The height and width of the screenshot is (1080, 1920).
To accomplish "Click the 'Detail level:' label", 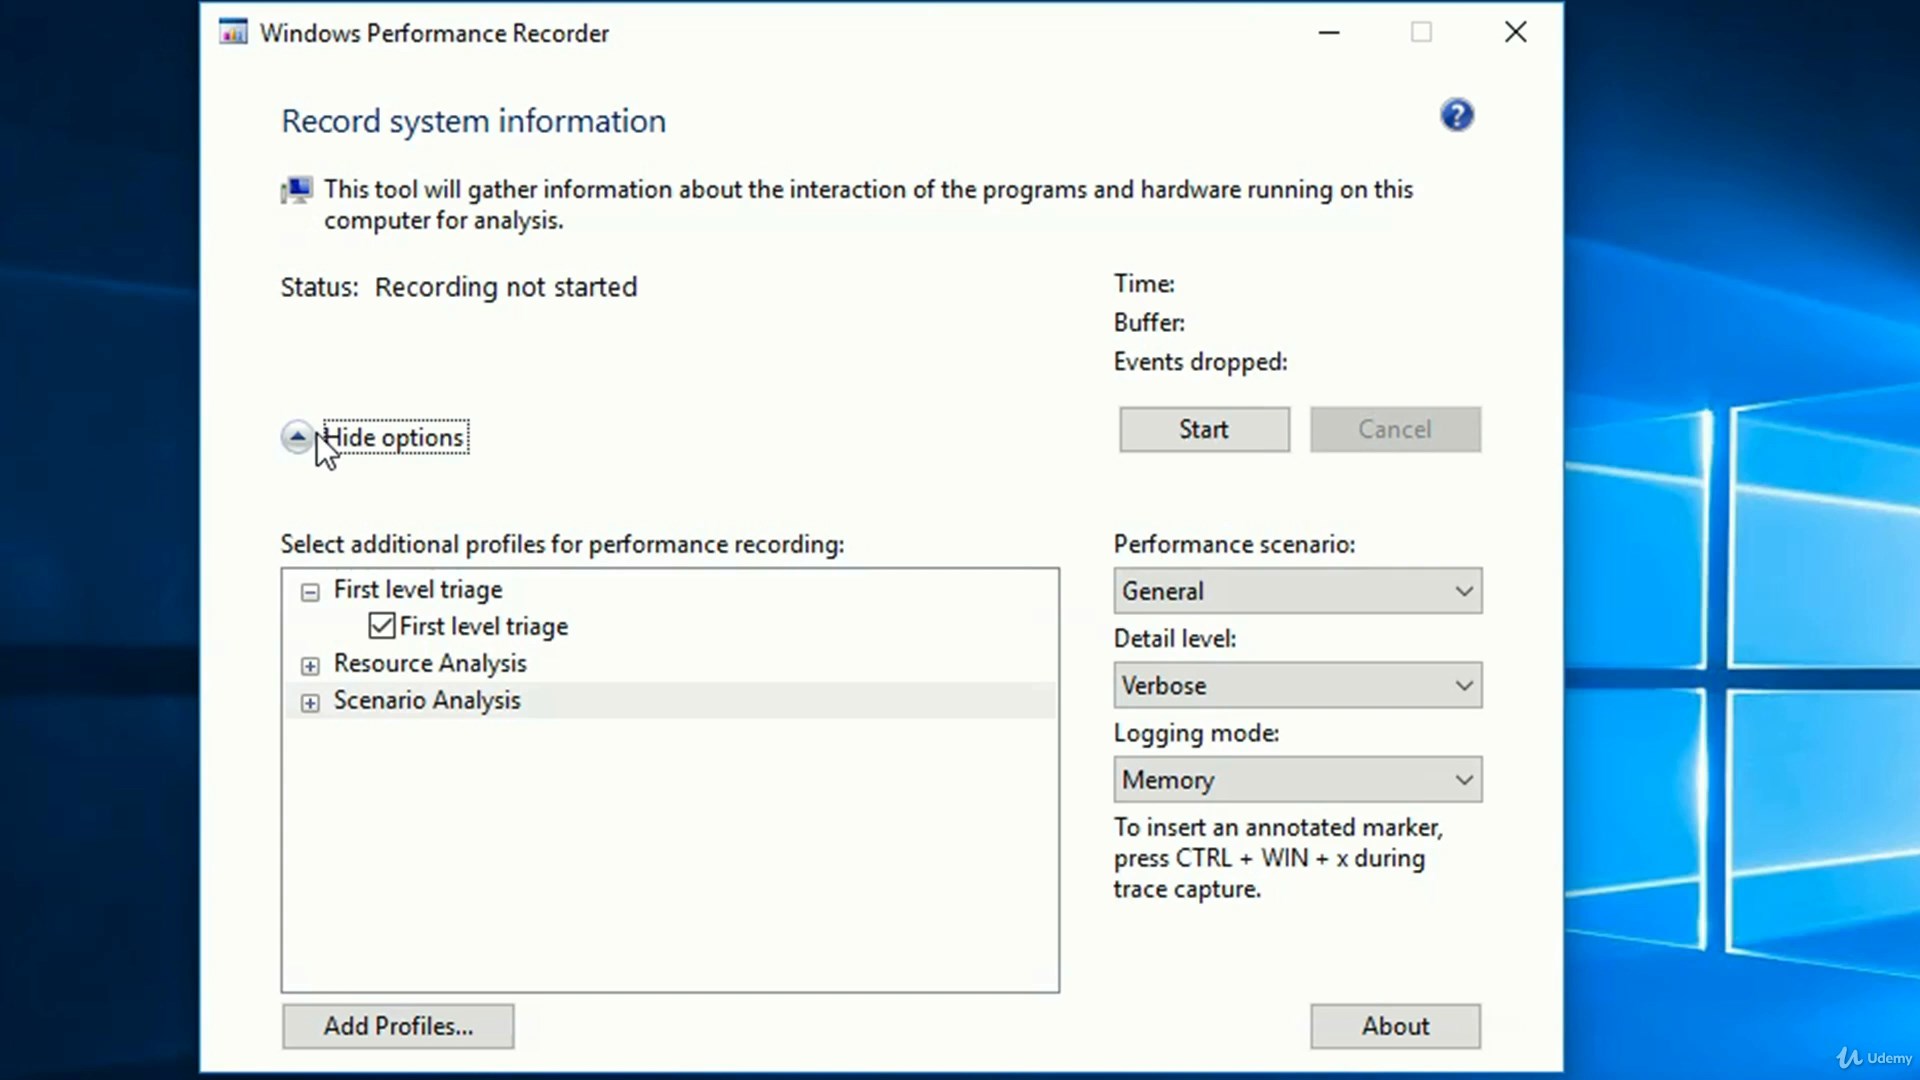I will (1175, 638).
